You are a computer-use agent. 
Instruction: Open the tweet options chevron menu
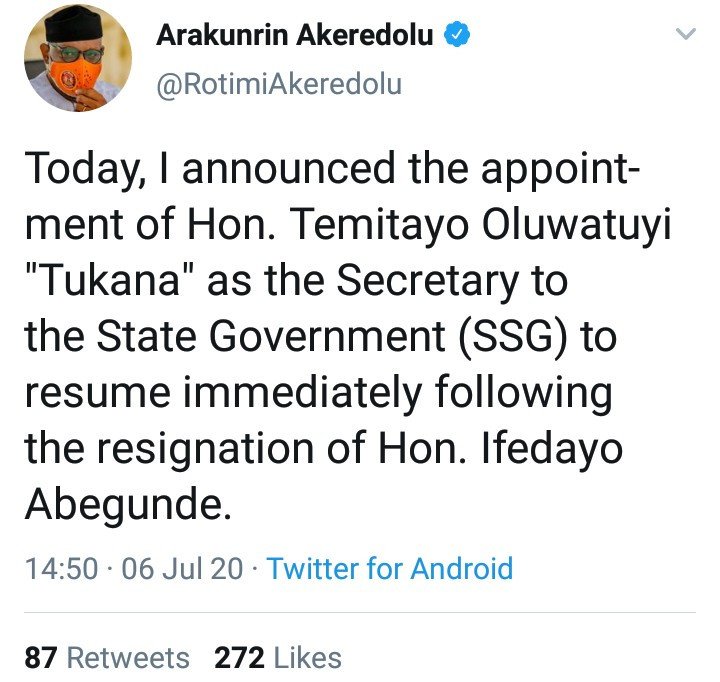(686, 34)
